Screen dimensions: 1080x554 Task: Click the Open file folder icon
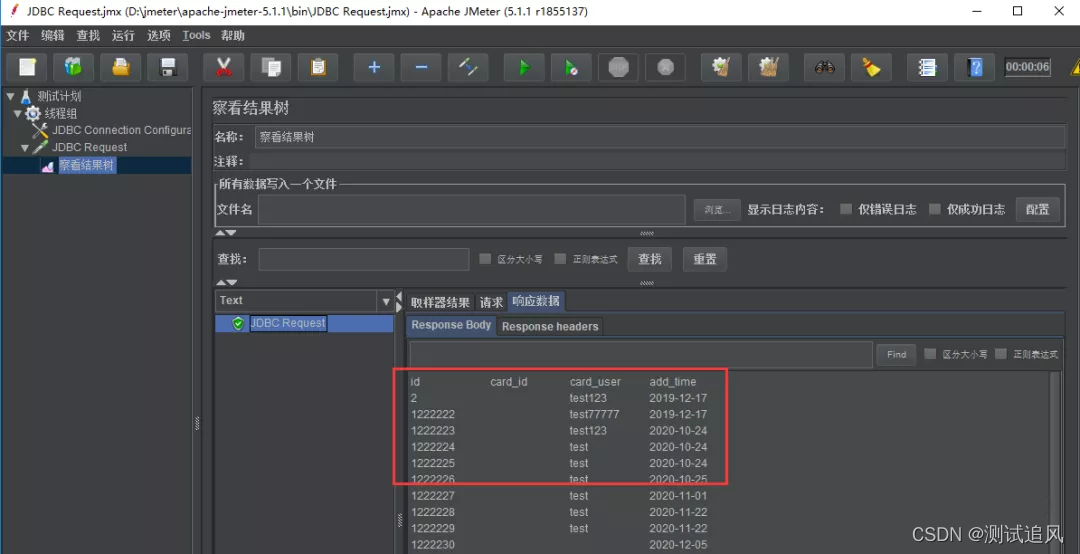(x=121, y=67)
